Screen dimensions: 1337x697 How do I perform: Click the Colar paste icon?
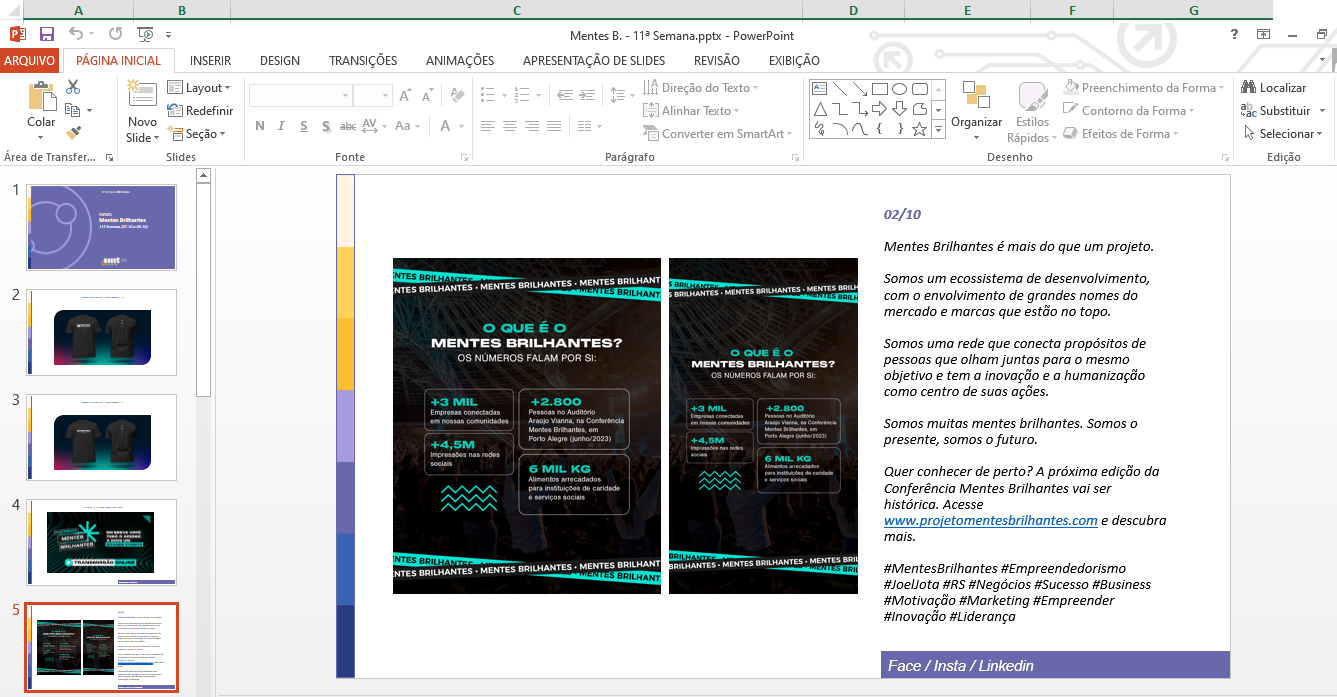click(x=41, y=105)
